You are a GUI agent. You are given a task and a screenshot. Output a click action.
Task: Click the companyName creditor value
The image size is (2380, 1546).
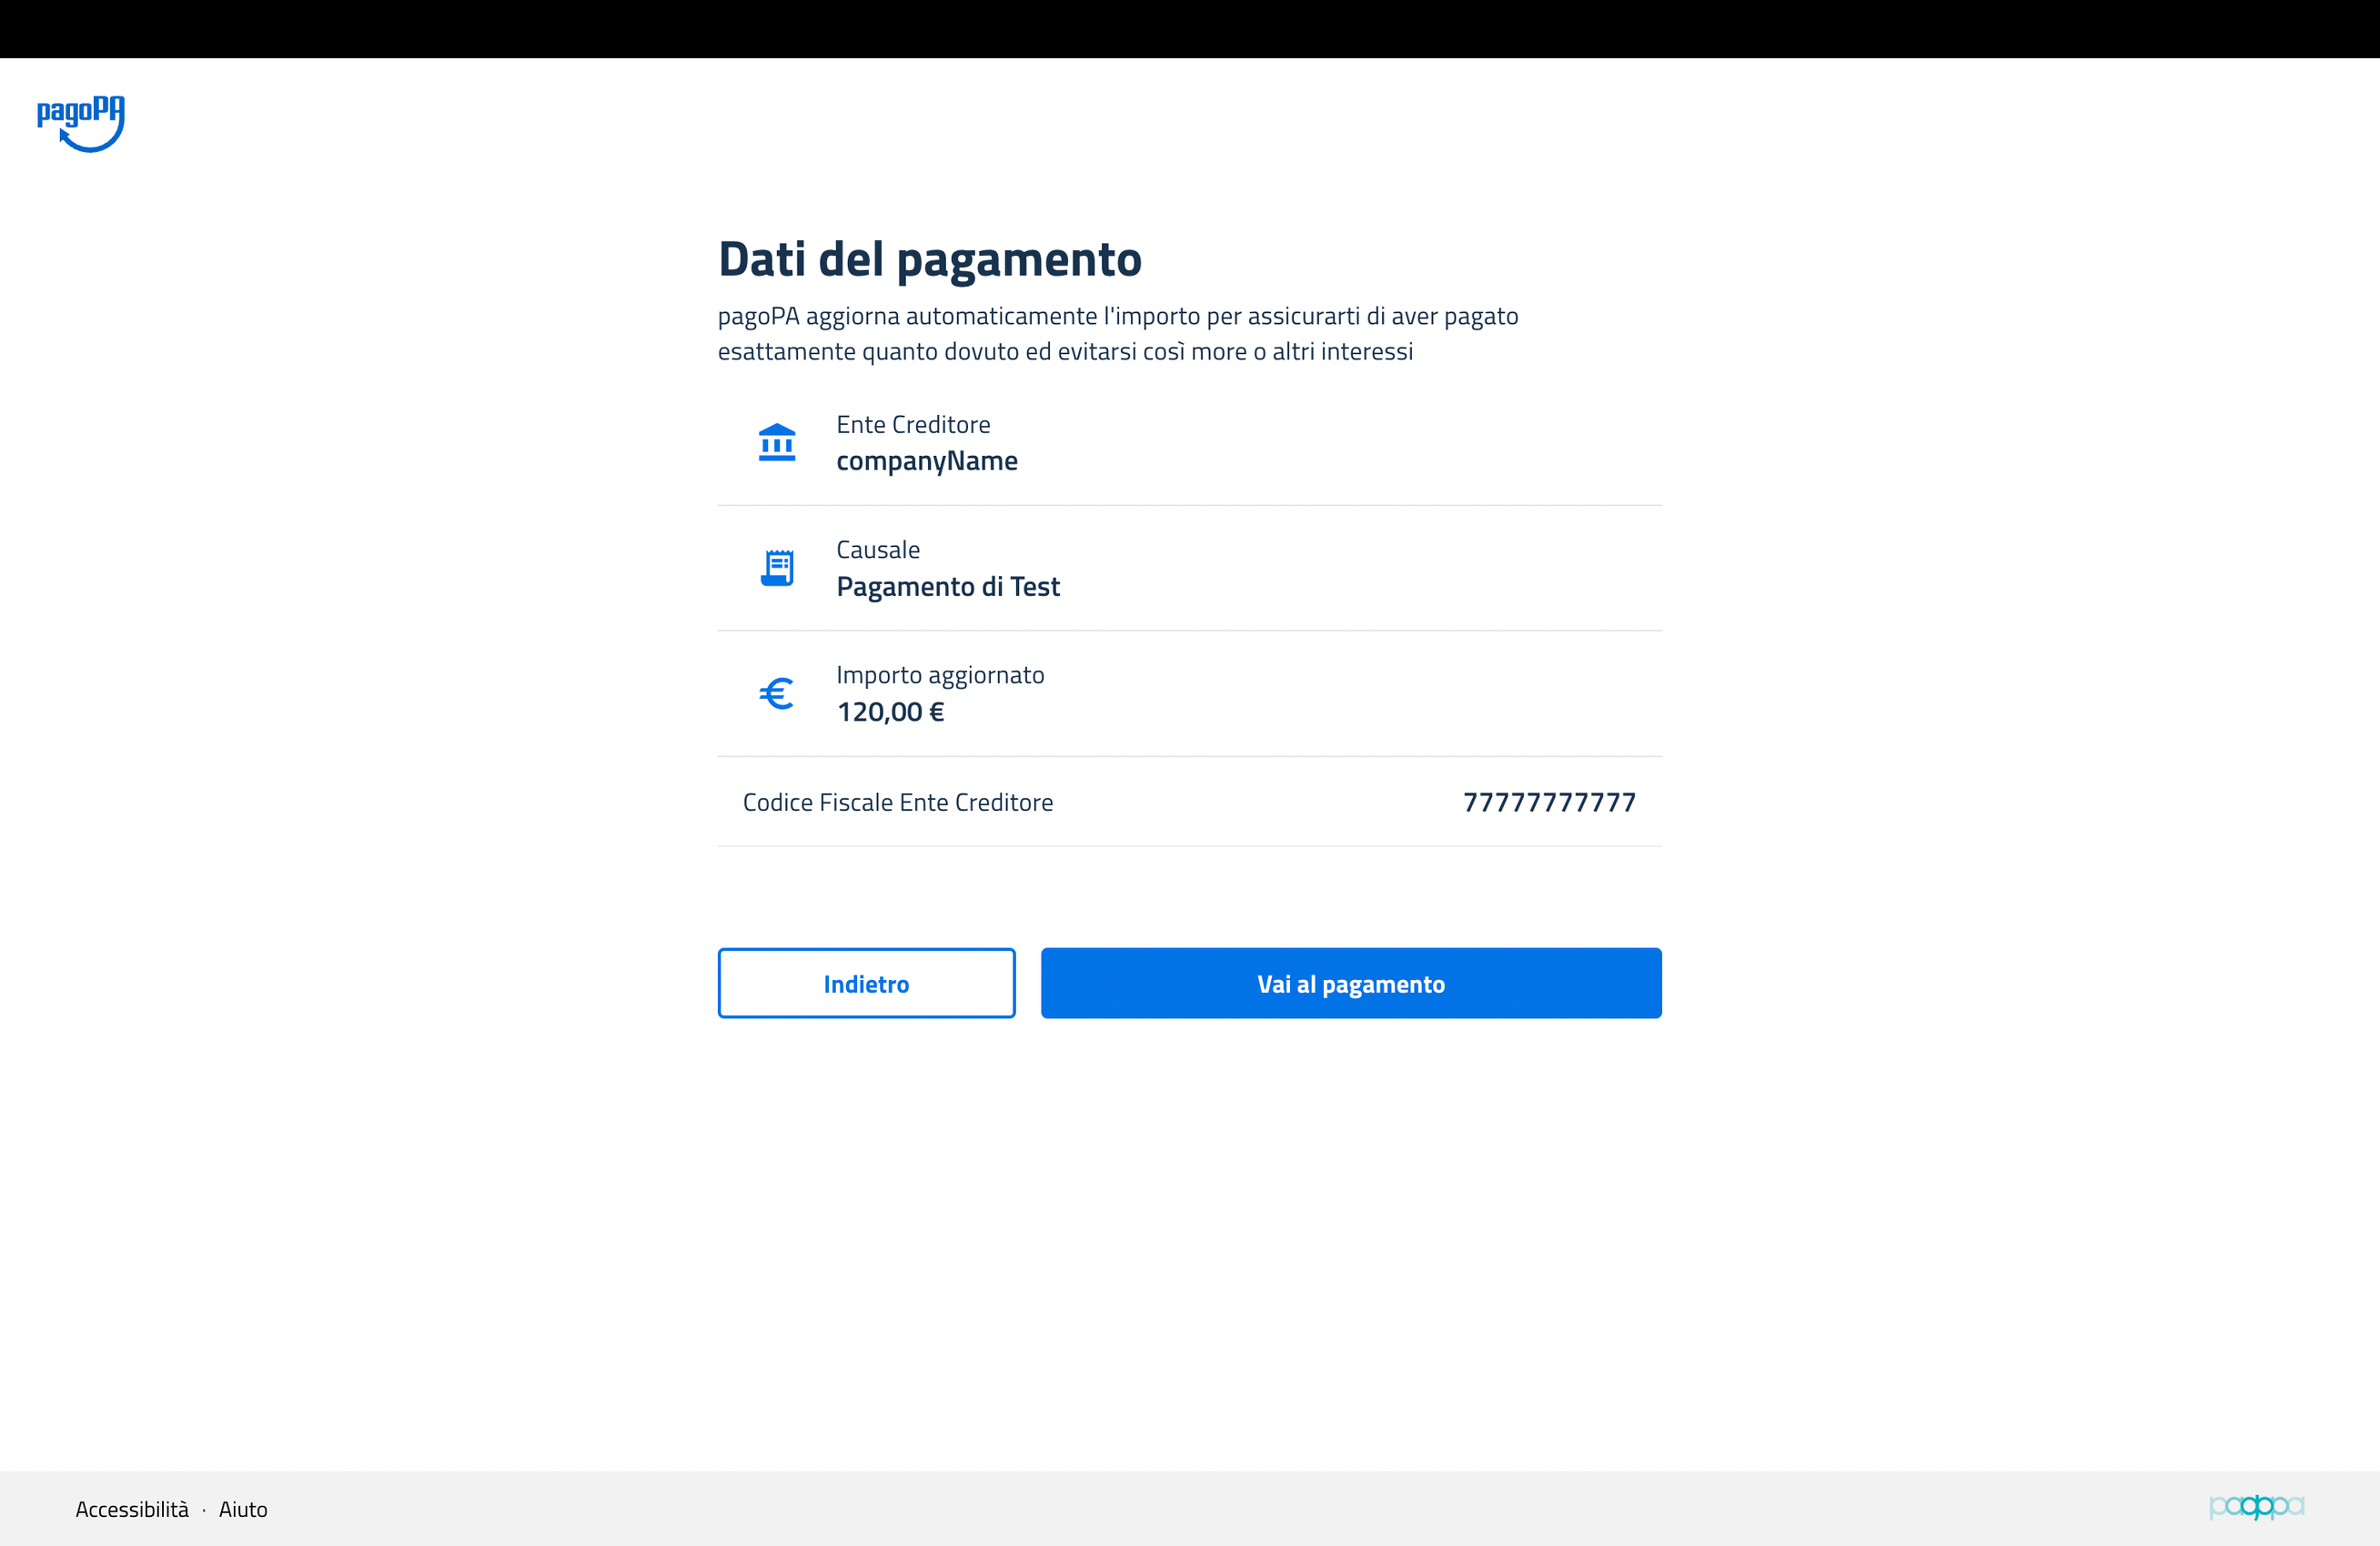[x=926, y=461]
